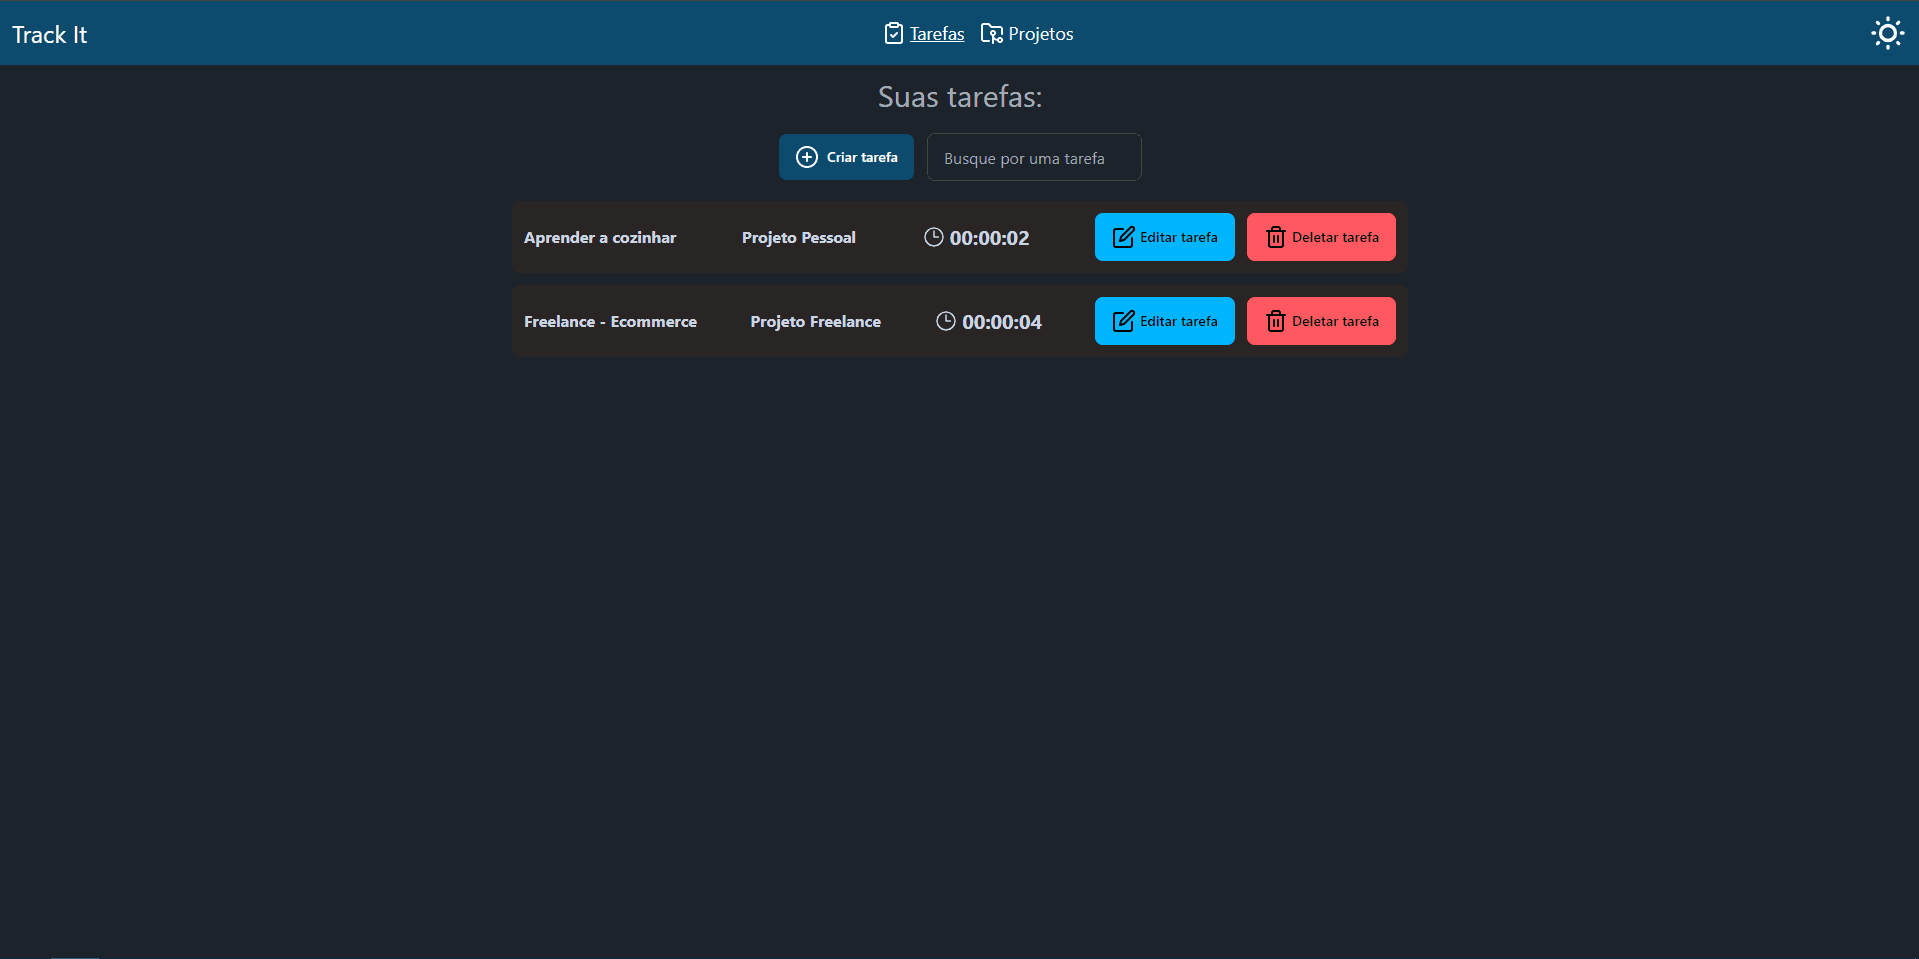
Task: Toggle the light/dark theme sun icon
Action: click(1887, 34)
